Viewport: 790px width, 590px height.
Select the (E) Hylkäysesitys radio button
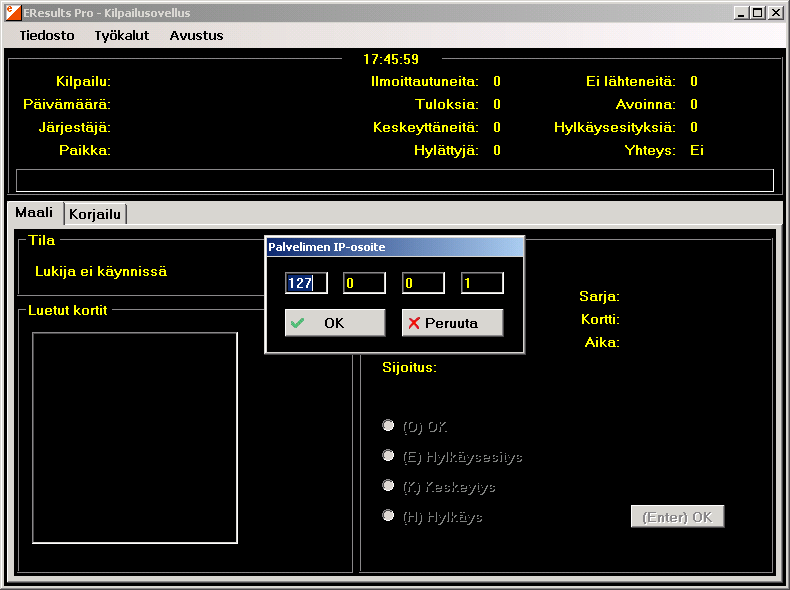coord(388,455)
